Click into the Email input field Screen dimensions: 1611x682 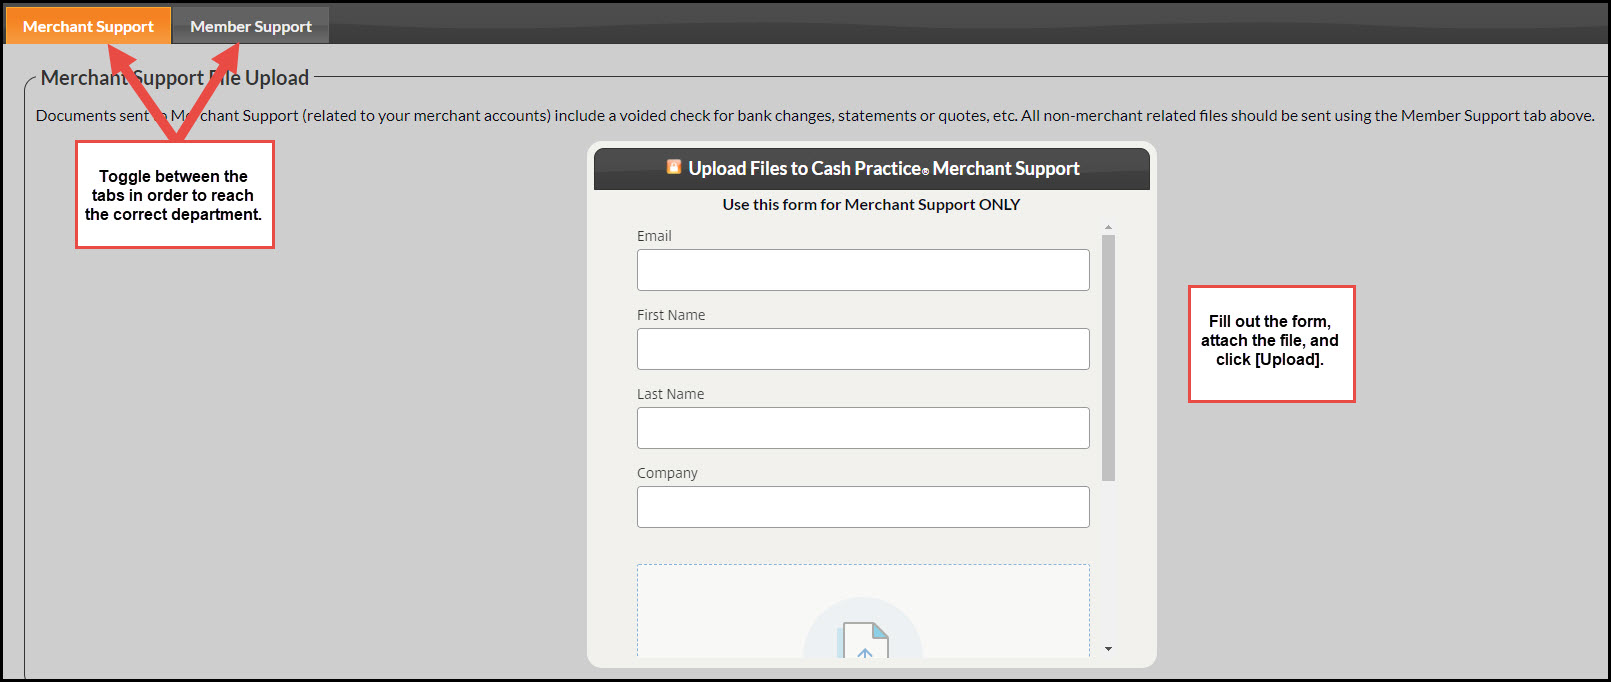click(x=863, y=270)
